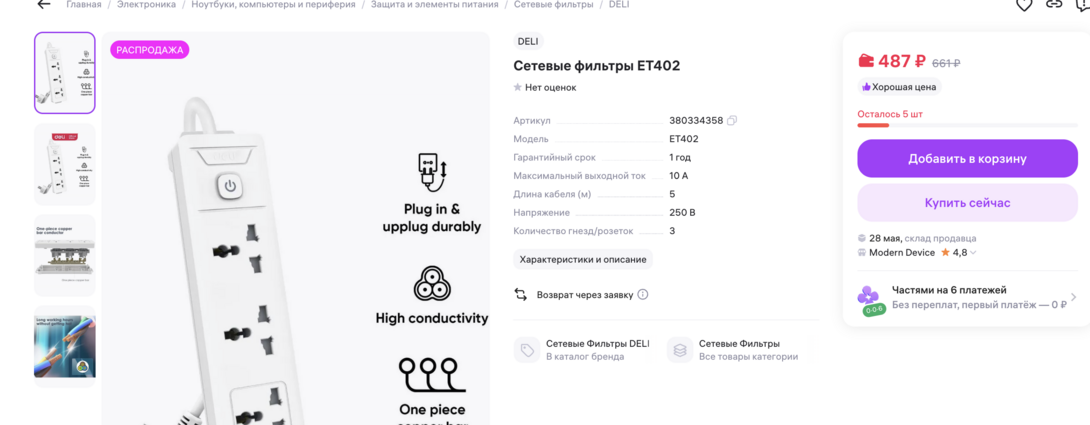
Task: Select first product thumbnail
Action: point(65,73)
